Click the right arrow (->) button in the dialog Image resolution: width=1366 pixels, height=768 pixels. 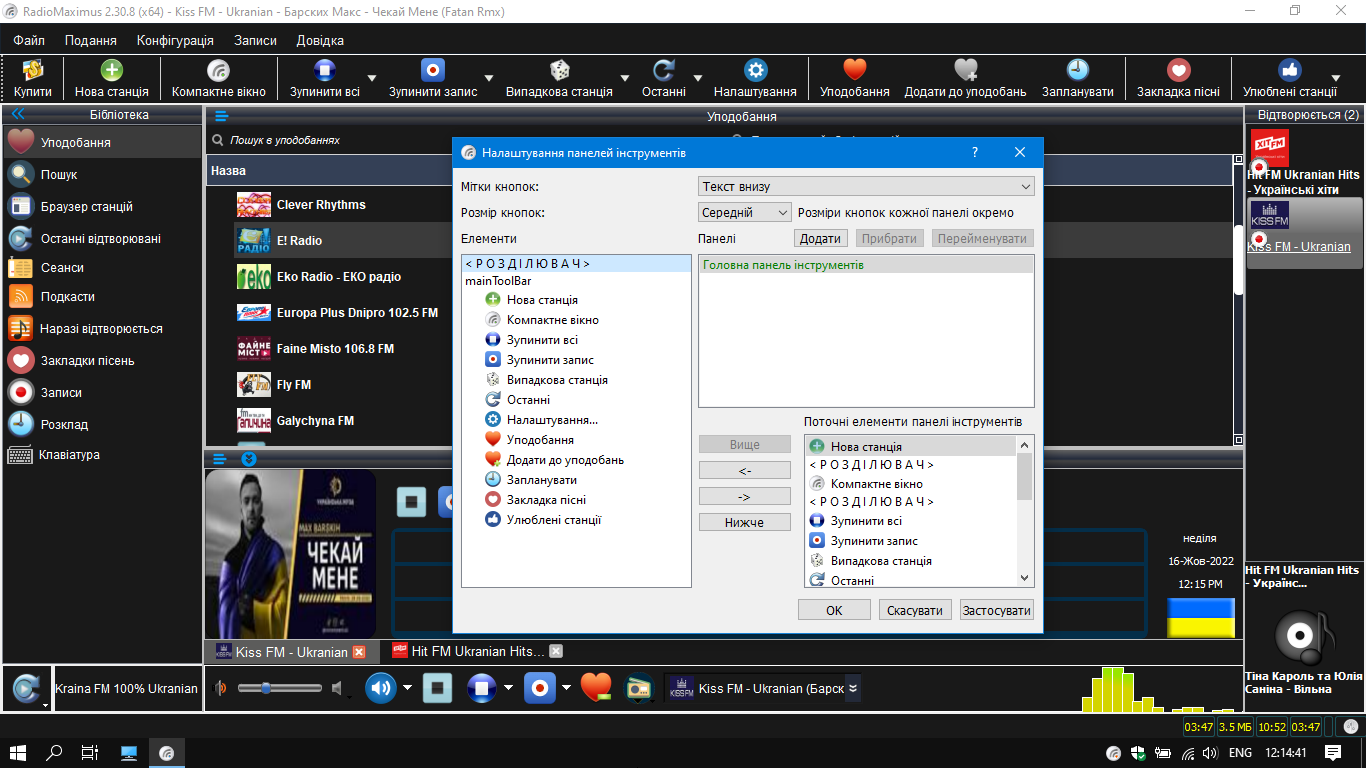click(x=745, y=496)
